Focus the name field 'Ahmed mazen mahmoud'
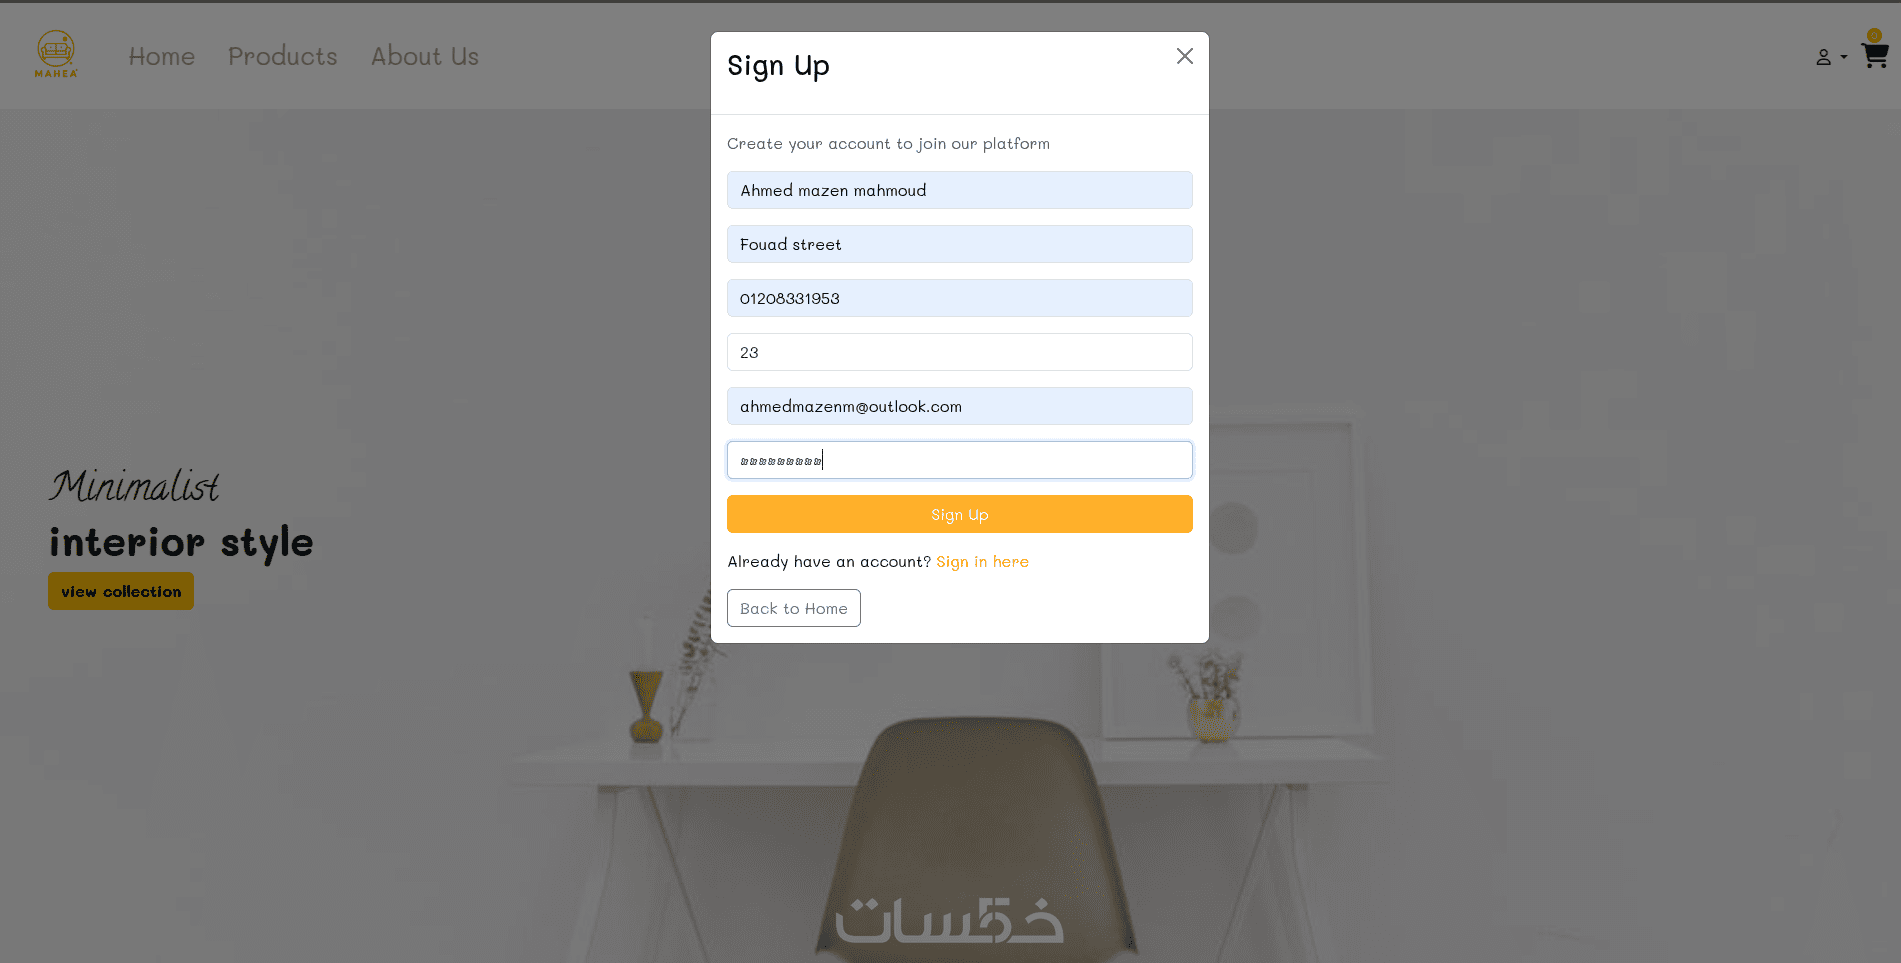This screenshot has width=1901, height=963. pos(959,190)
